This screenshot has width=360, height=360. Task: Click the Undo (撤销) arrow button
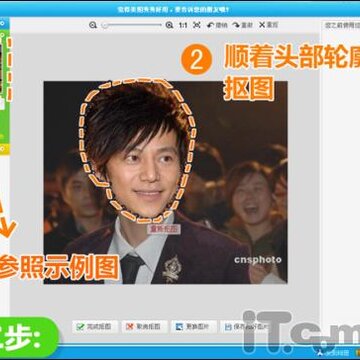coord(217,25)
